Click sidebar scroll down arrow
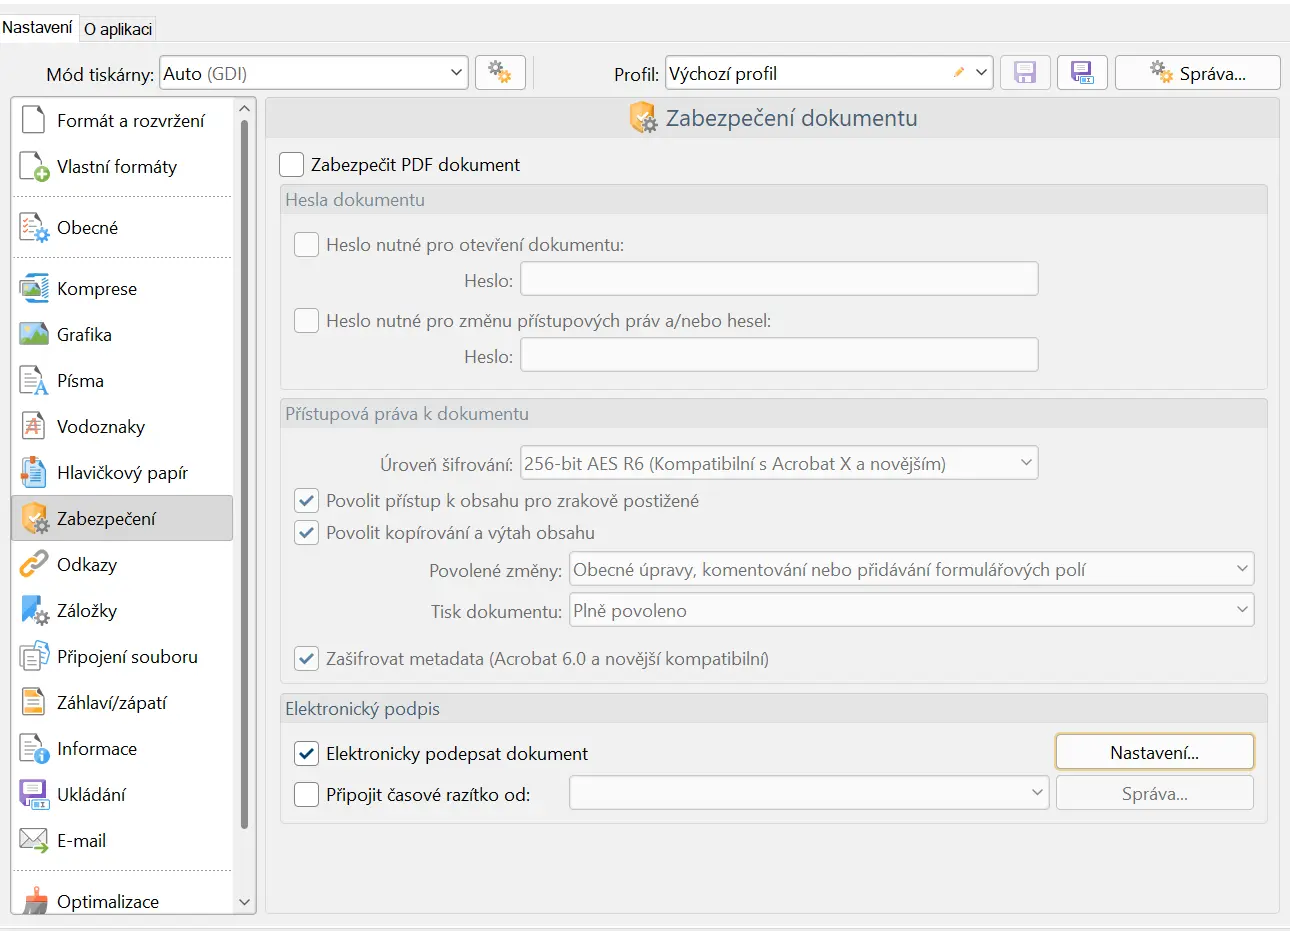The image size is (1290, 931). click(245, 902)
